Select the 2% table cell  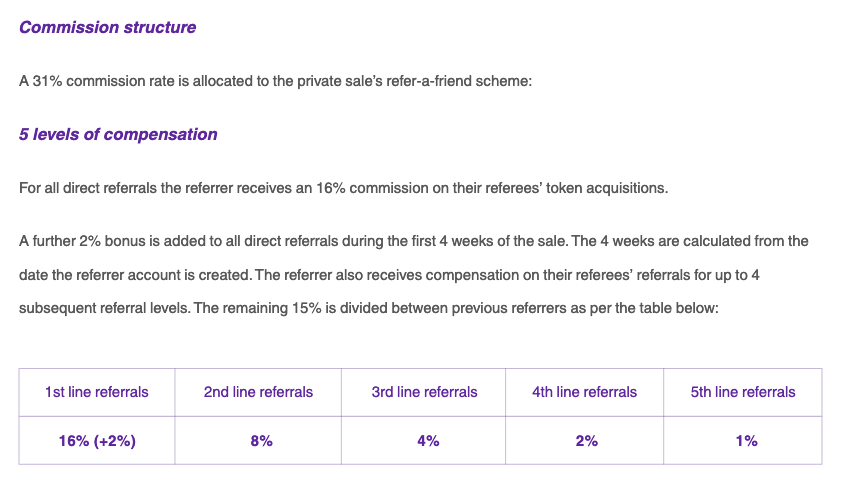click(x=584, y=440)
